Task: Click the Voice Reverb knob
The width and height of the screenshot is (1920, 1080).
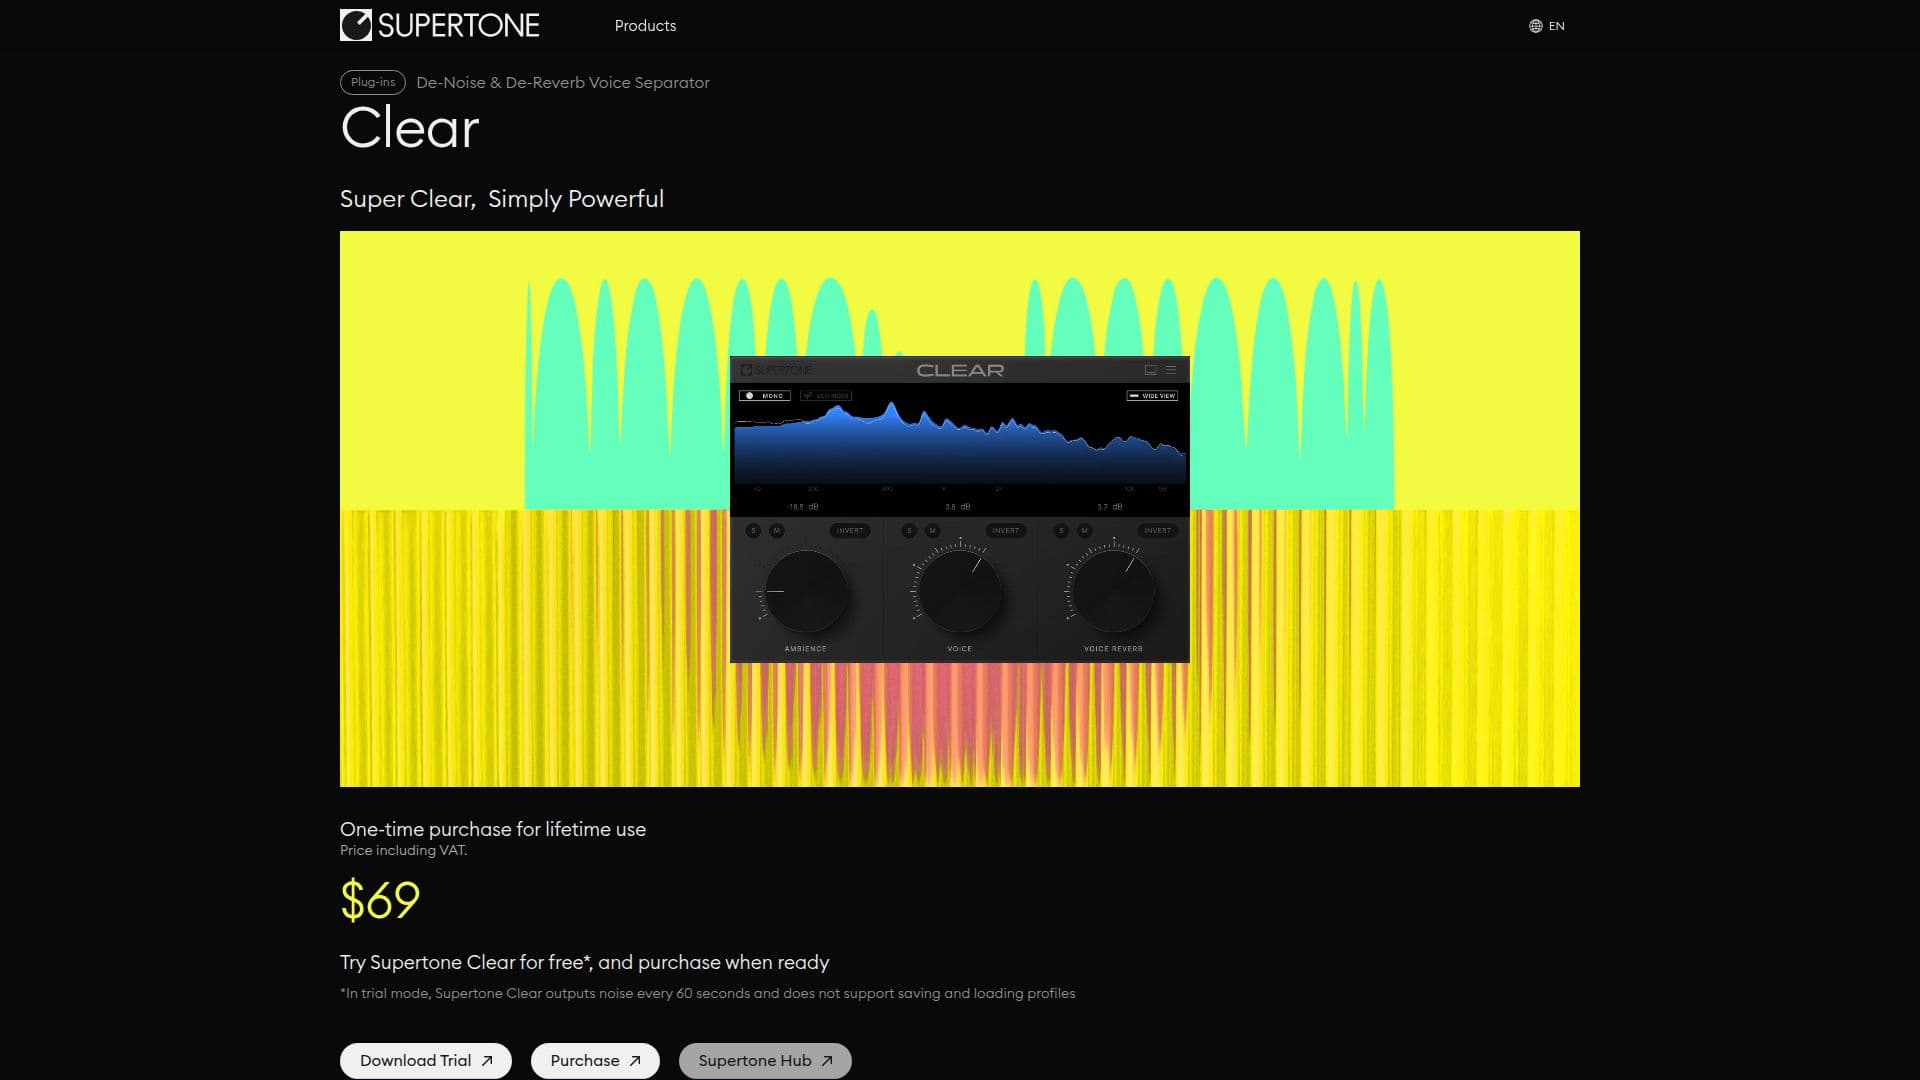Action: coord(1114,591)
